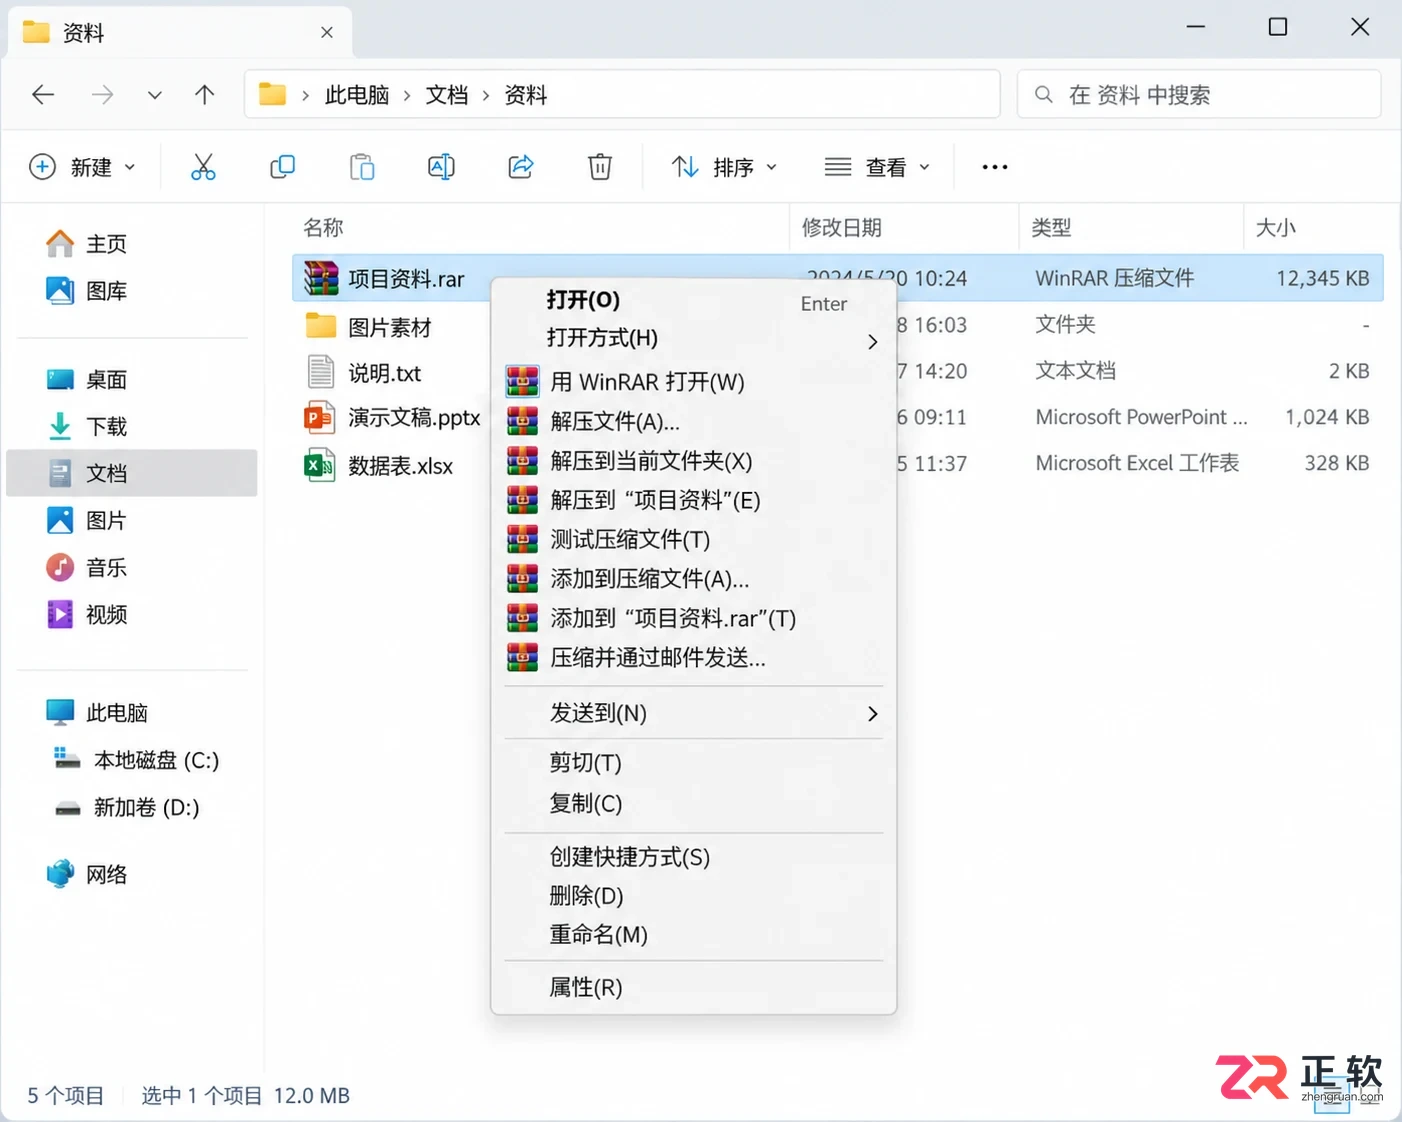Open the three-dot more options menu

[x=995, y=167]
